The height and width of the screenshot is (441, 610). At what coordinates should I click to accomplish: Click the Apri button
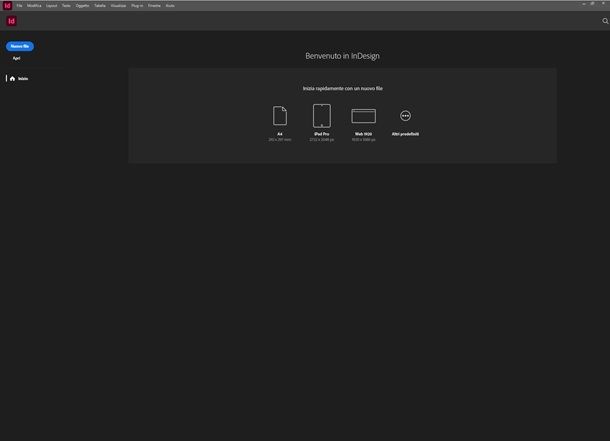tap(16, 58)
